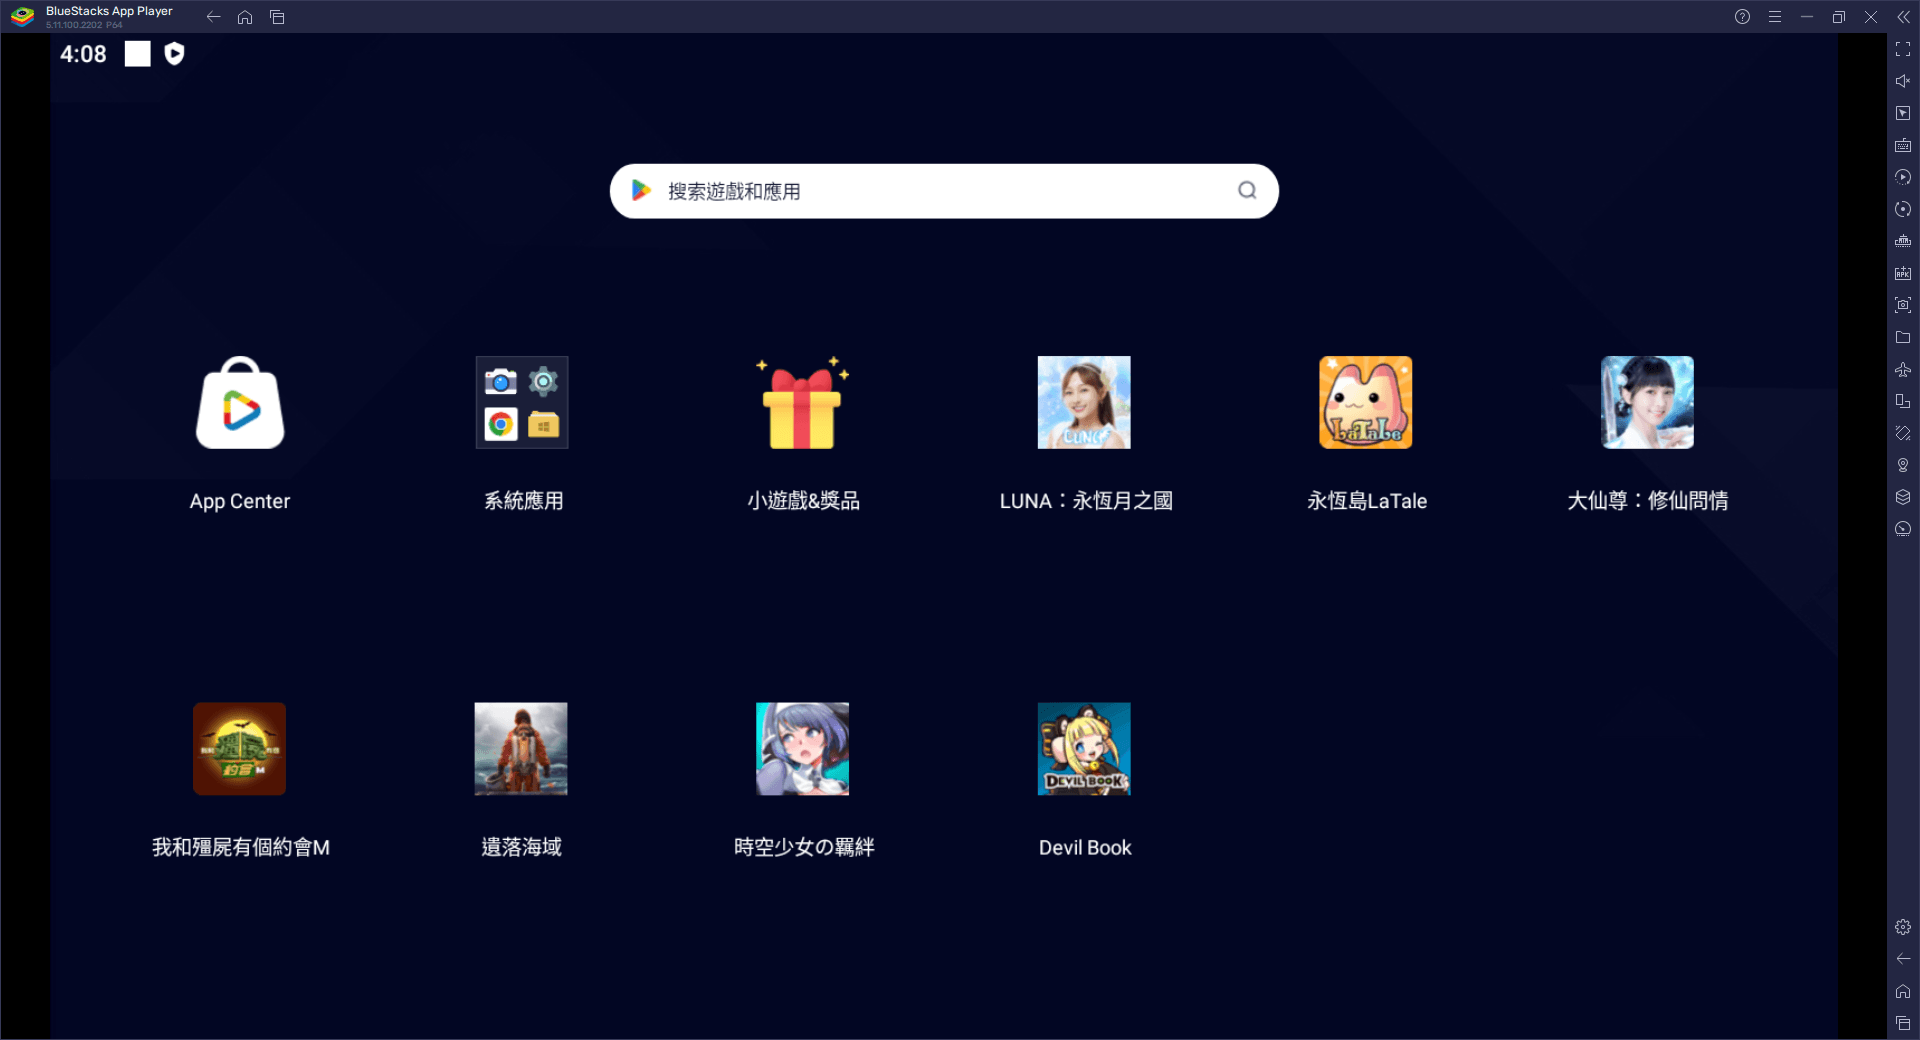Click the Google Play logo in search bar
1920x1040 pixels.
[641, 190]
